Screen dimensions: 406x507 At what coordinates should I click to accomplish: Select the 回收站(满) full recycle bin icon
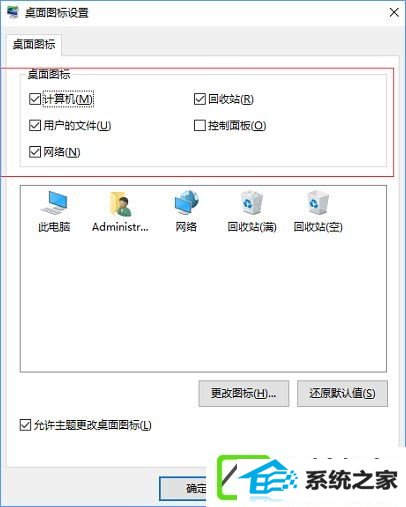coord(252,202)
